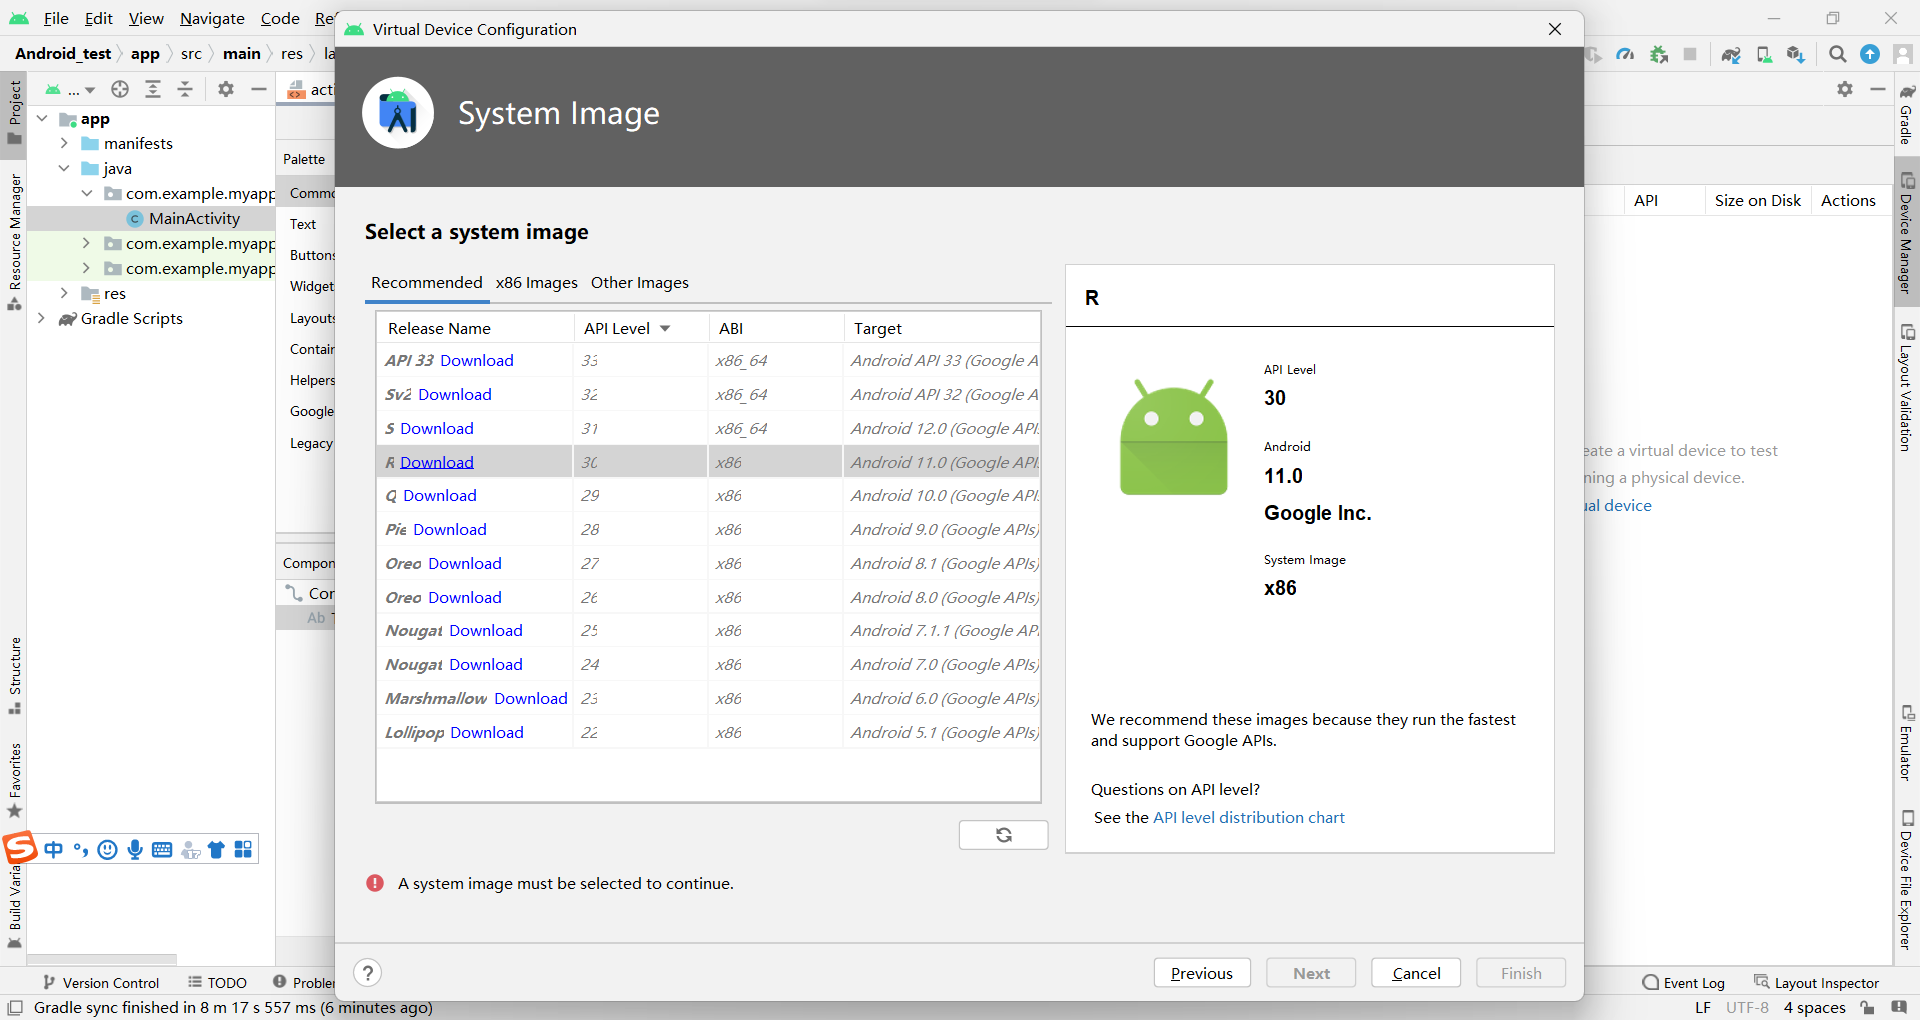
Task: Click the refresh system images button
Action: [1003, 835]
